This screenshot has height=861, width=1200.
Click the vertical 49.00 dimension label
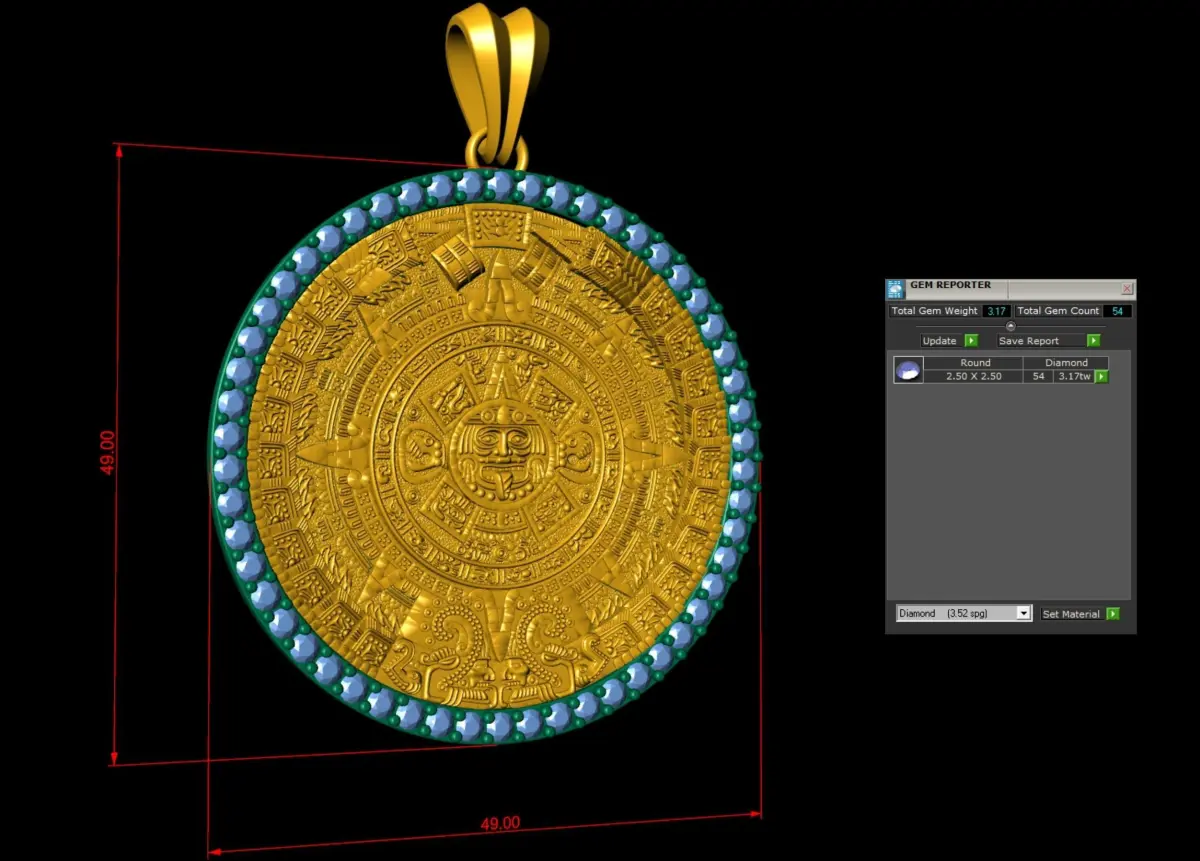pyautogui.click(x=107, y=451)
